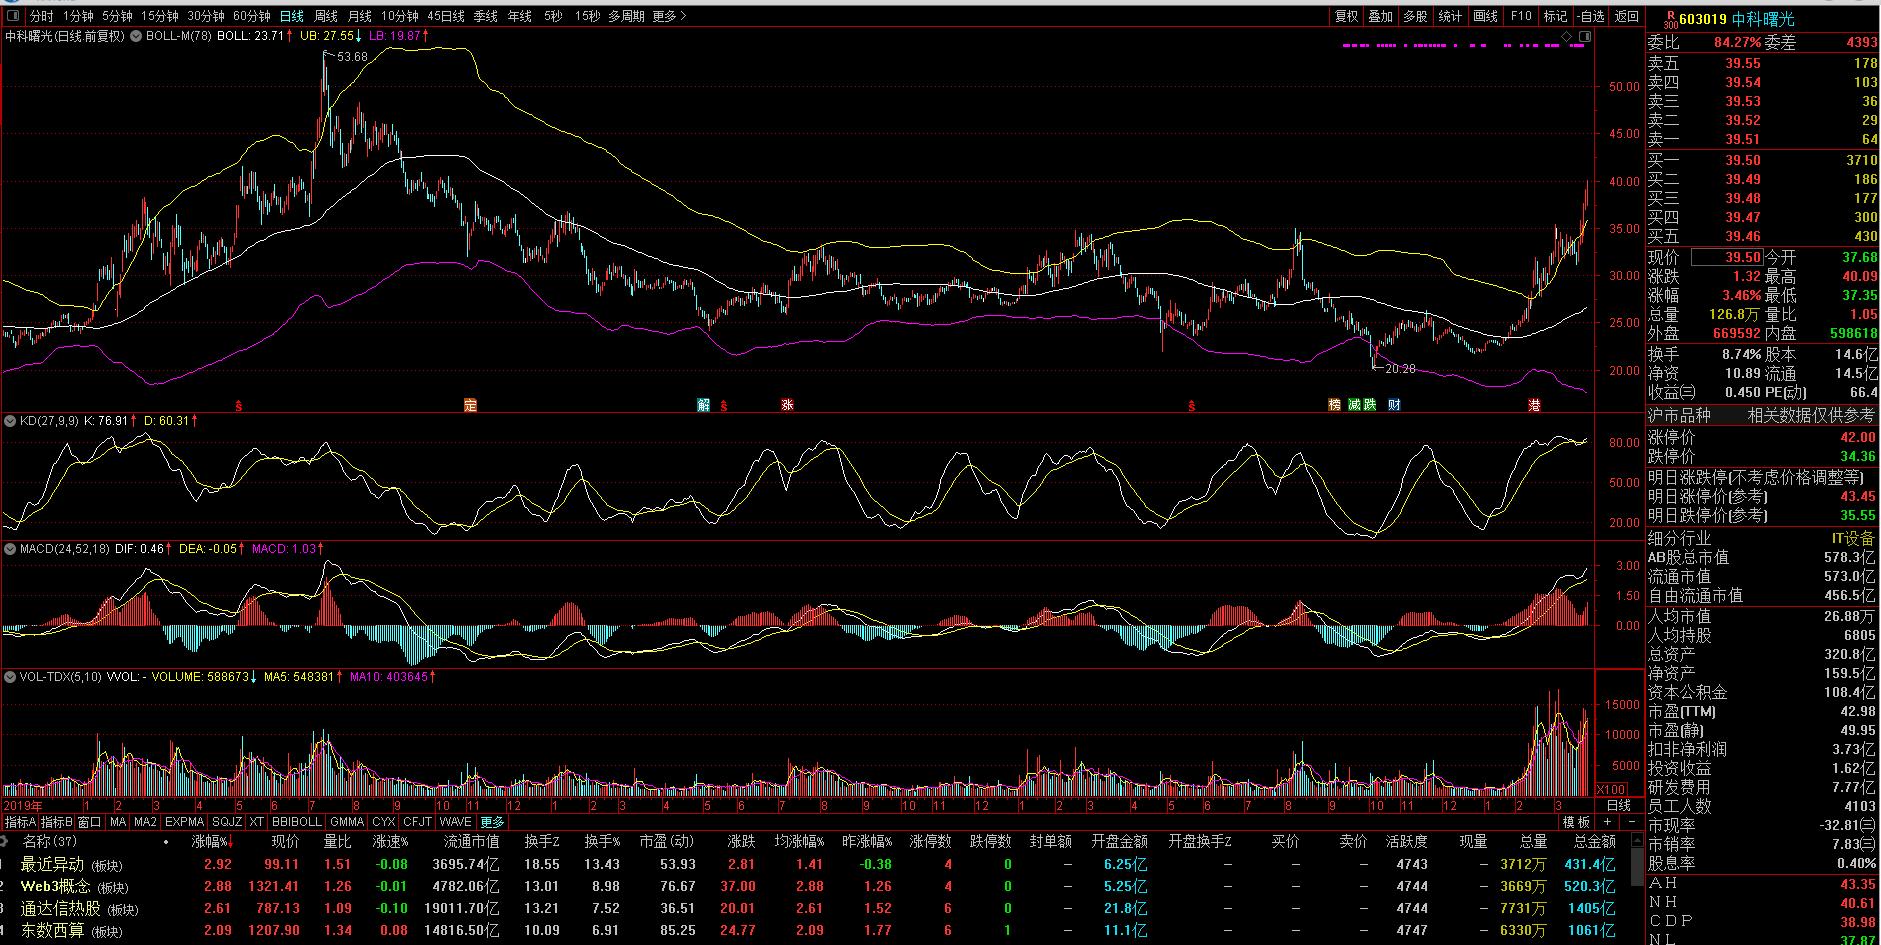
Task: Toggle the -自选 watchlist button
Action: (1590, 16)
